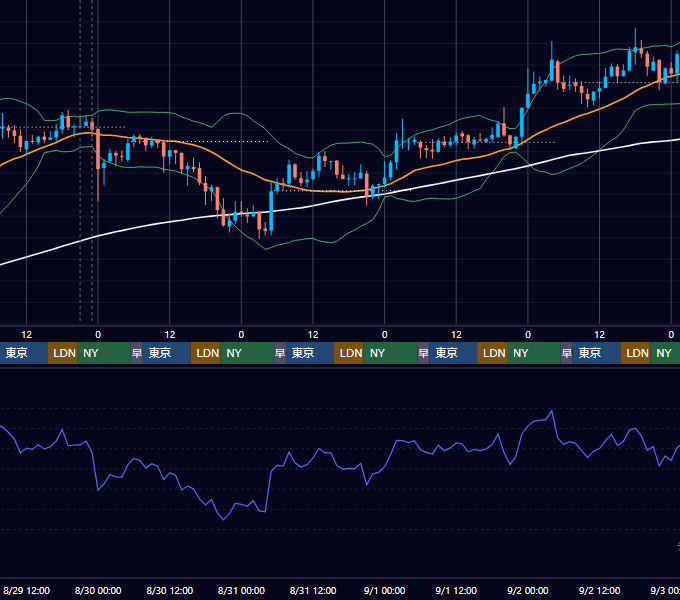680x600 pixels.
Task: Click the 9/2 00:00 date label
Action: [x=527, y=590]
